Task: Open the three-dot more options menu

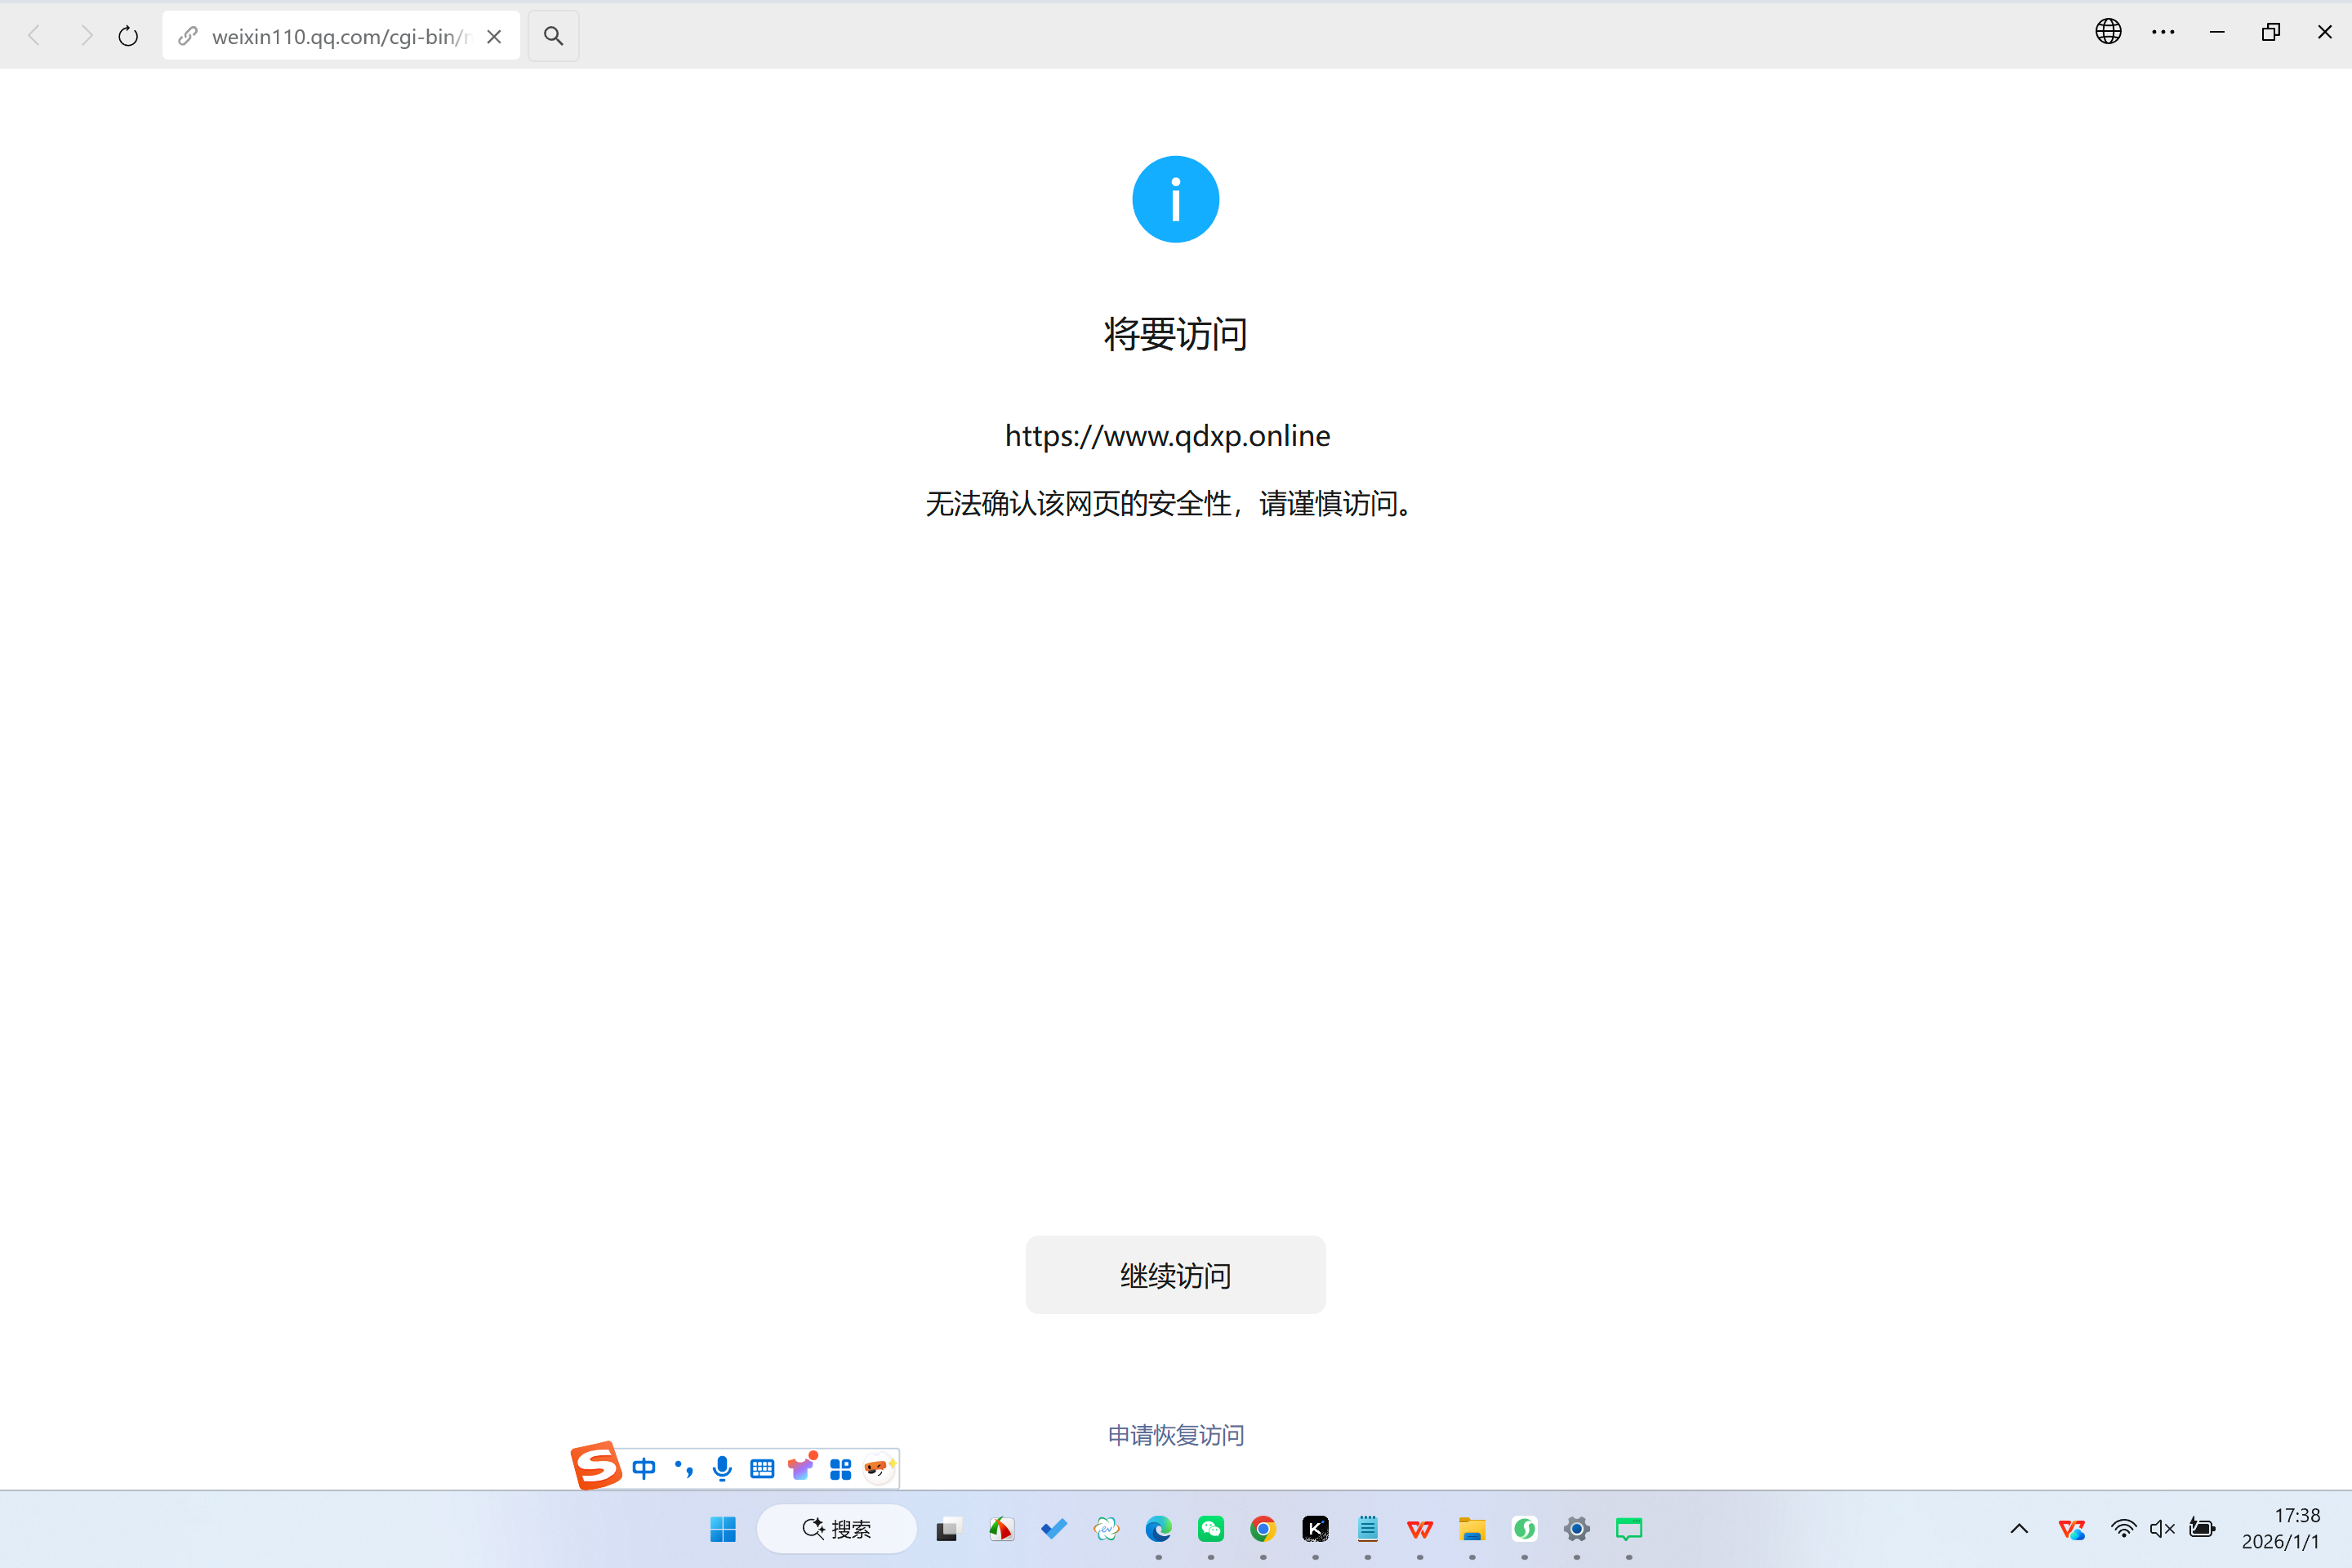Action: coord(2162,32)
